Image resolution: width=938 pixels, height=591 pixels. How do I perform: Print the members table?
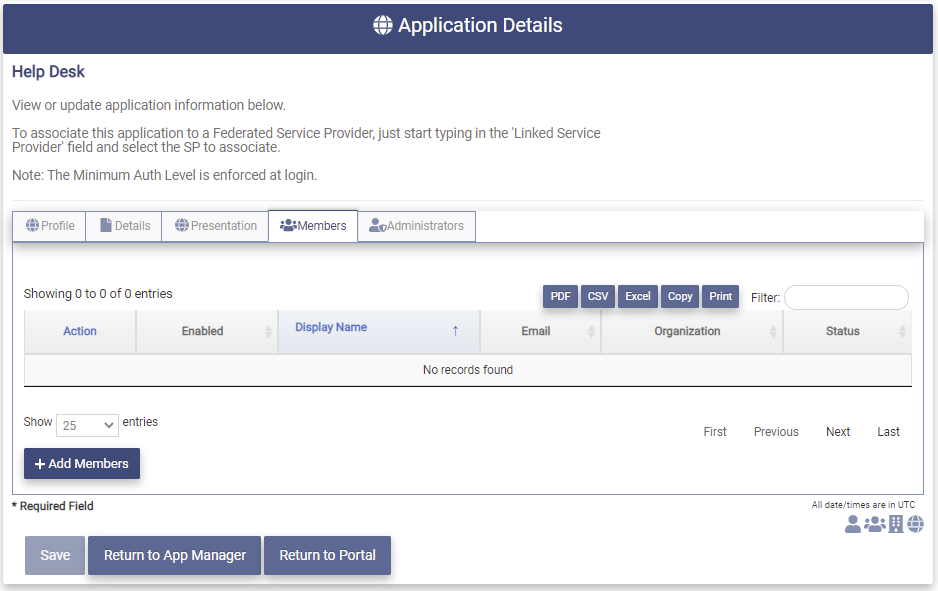tap(720, 296)
